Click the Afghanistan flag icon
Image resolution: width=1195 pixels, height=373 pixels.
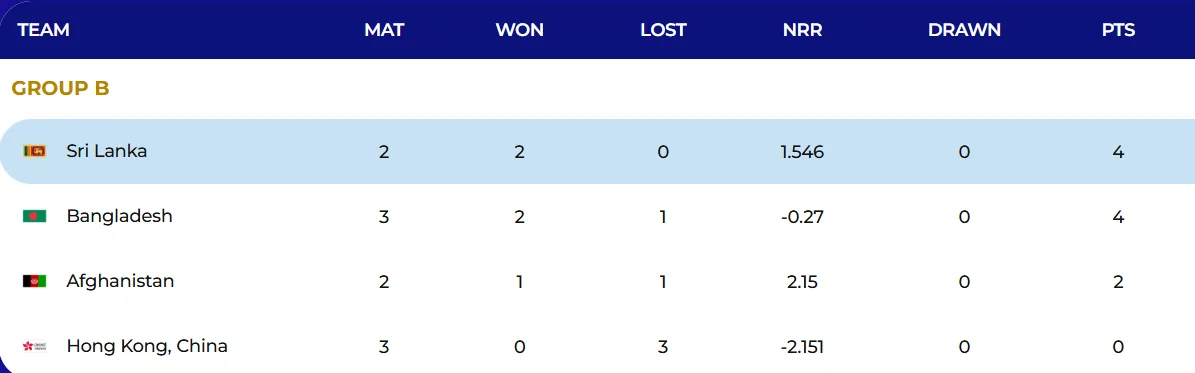tap(34, 281)
